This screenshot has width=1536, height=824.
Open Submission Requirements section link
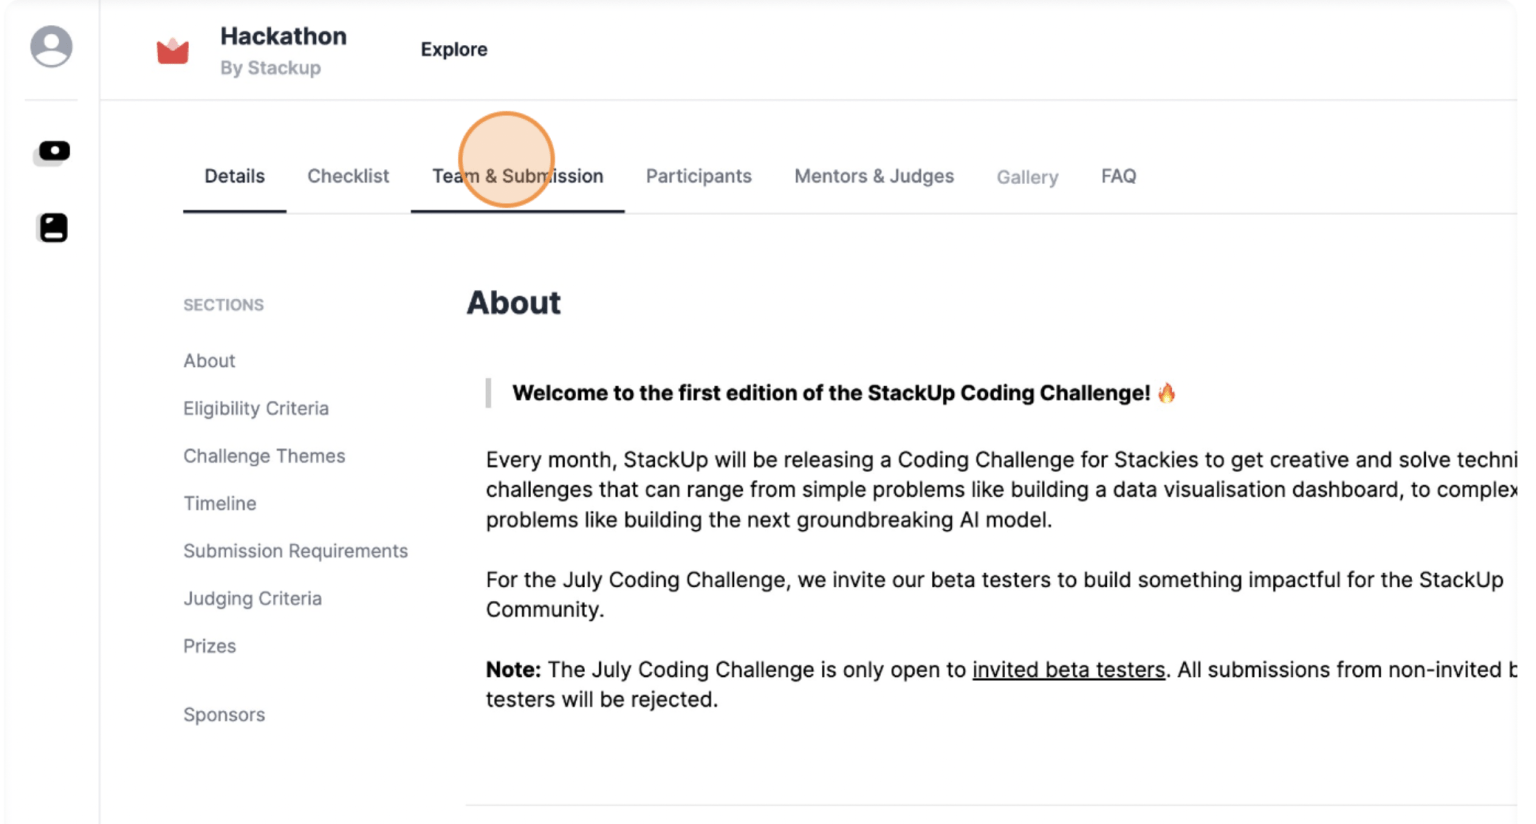click(295, 551)
